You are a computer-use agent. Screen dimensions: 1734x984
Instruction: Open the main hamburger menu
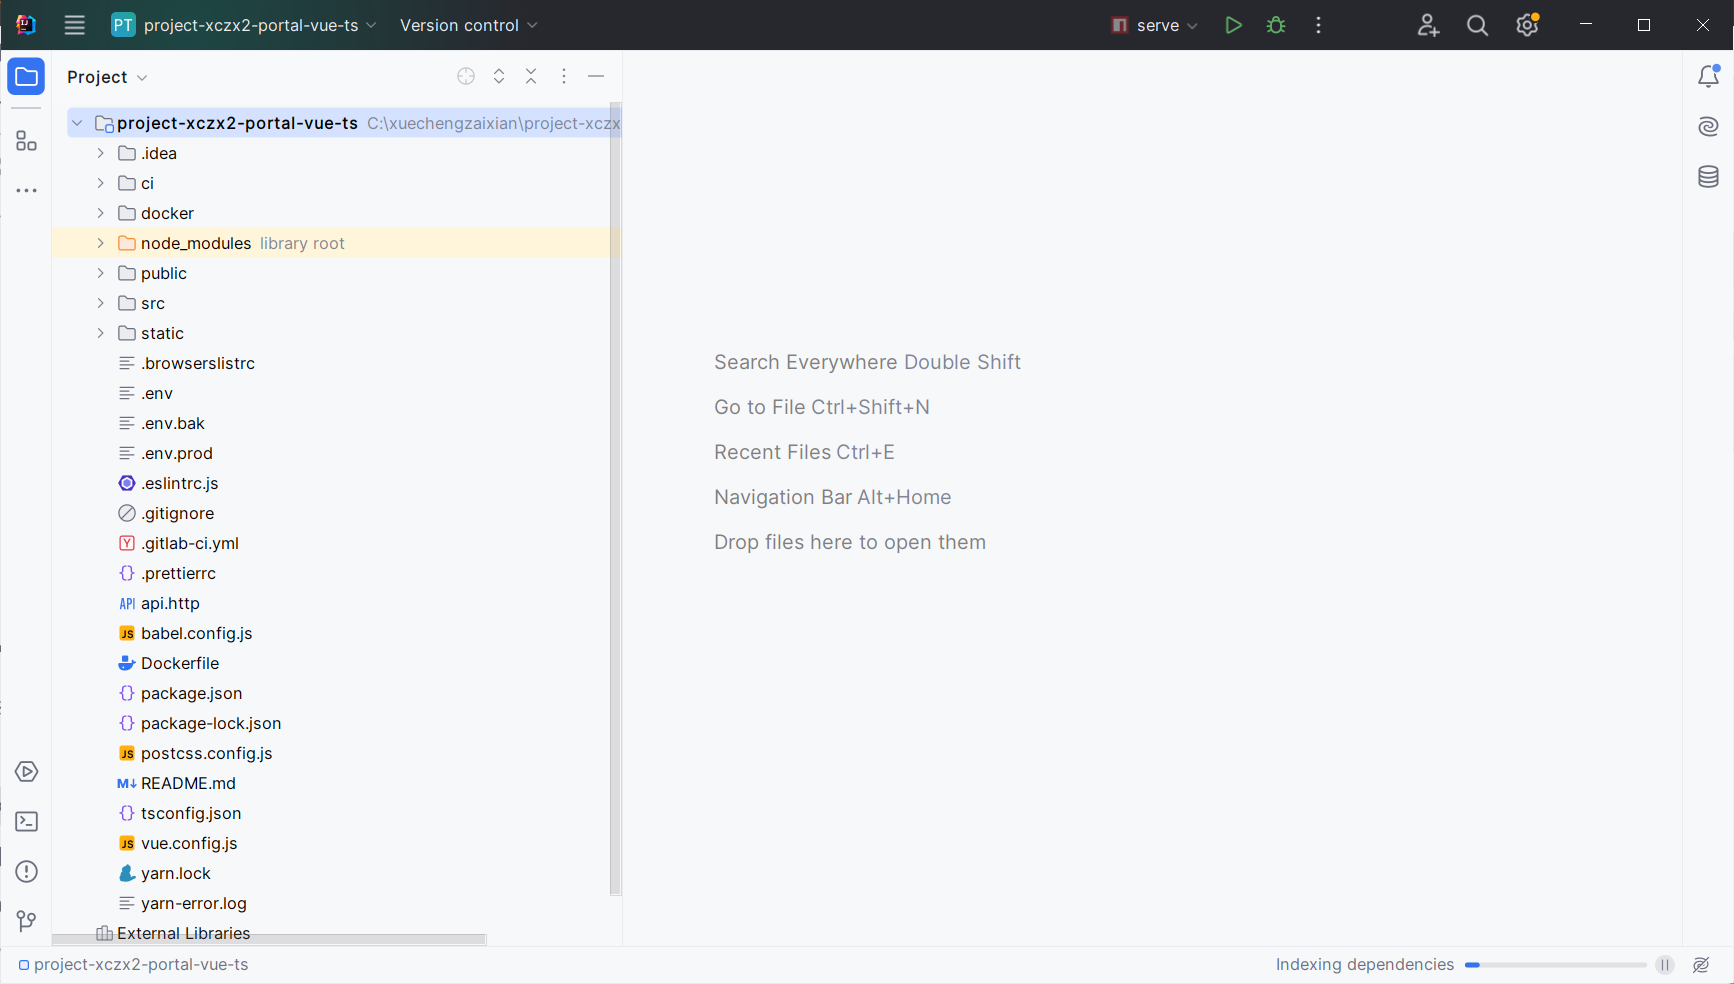pyautogui.click(x=75, y=25)
